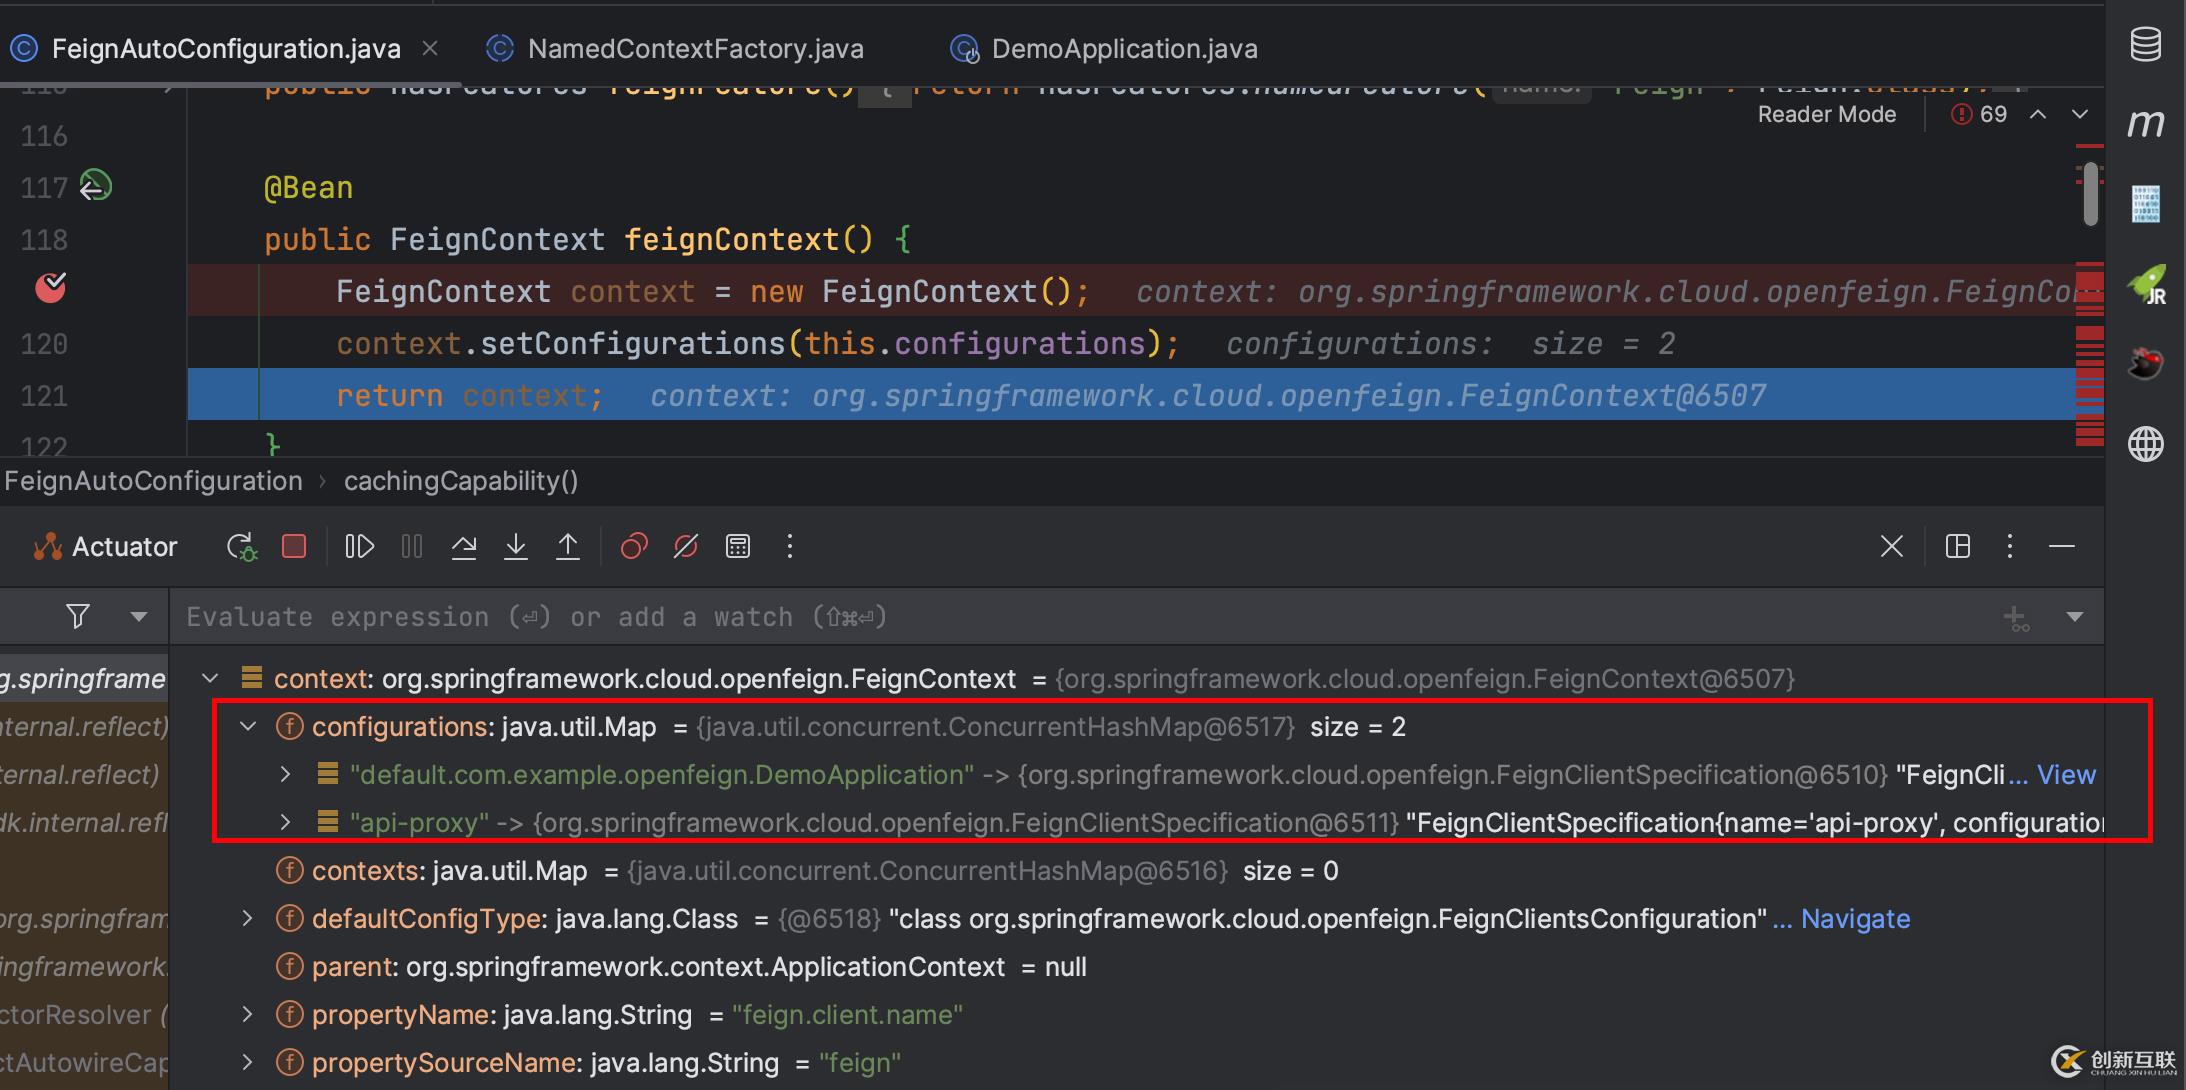Resume program execution
This screenshot has height=1090, width=2186.
pyautogui.click(x=359, y=547)
